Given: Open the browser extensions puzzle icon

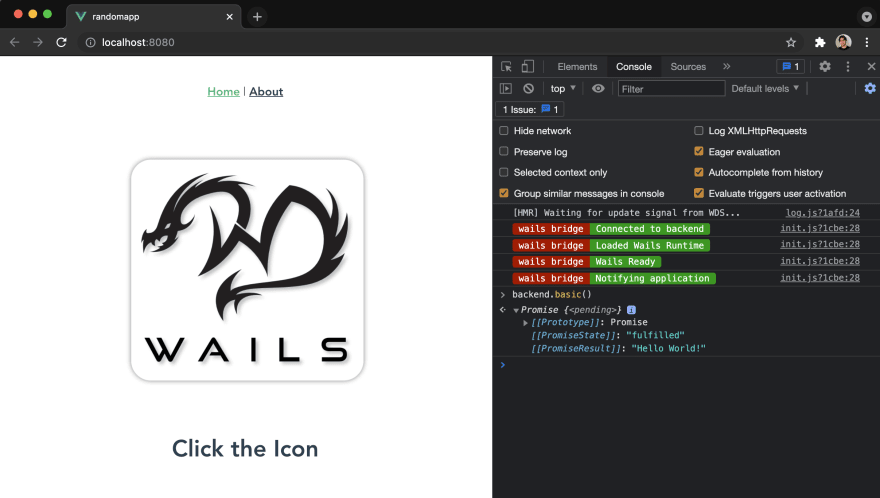Looking at the screenshot, I should point(820,42).
